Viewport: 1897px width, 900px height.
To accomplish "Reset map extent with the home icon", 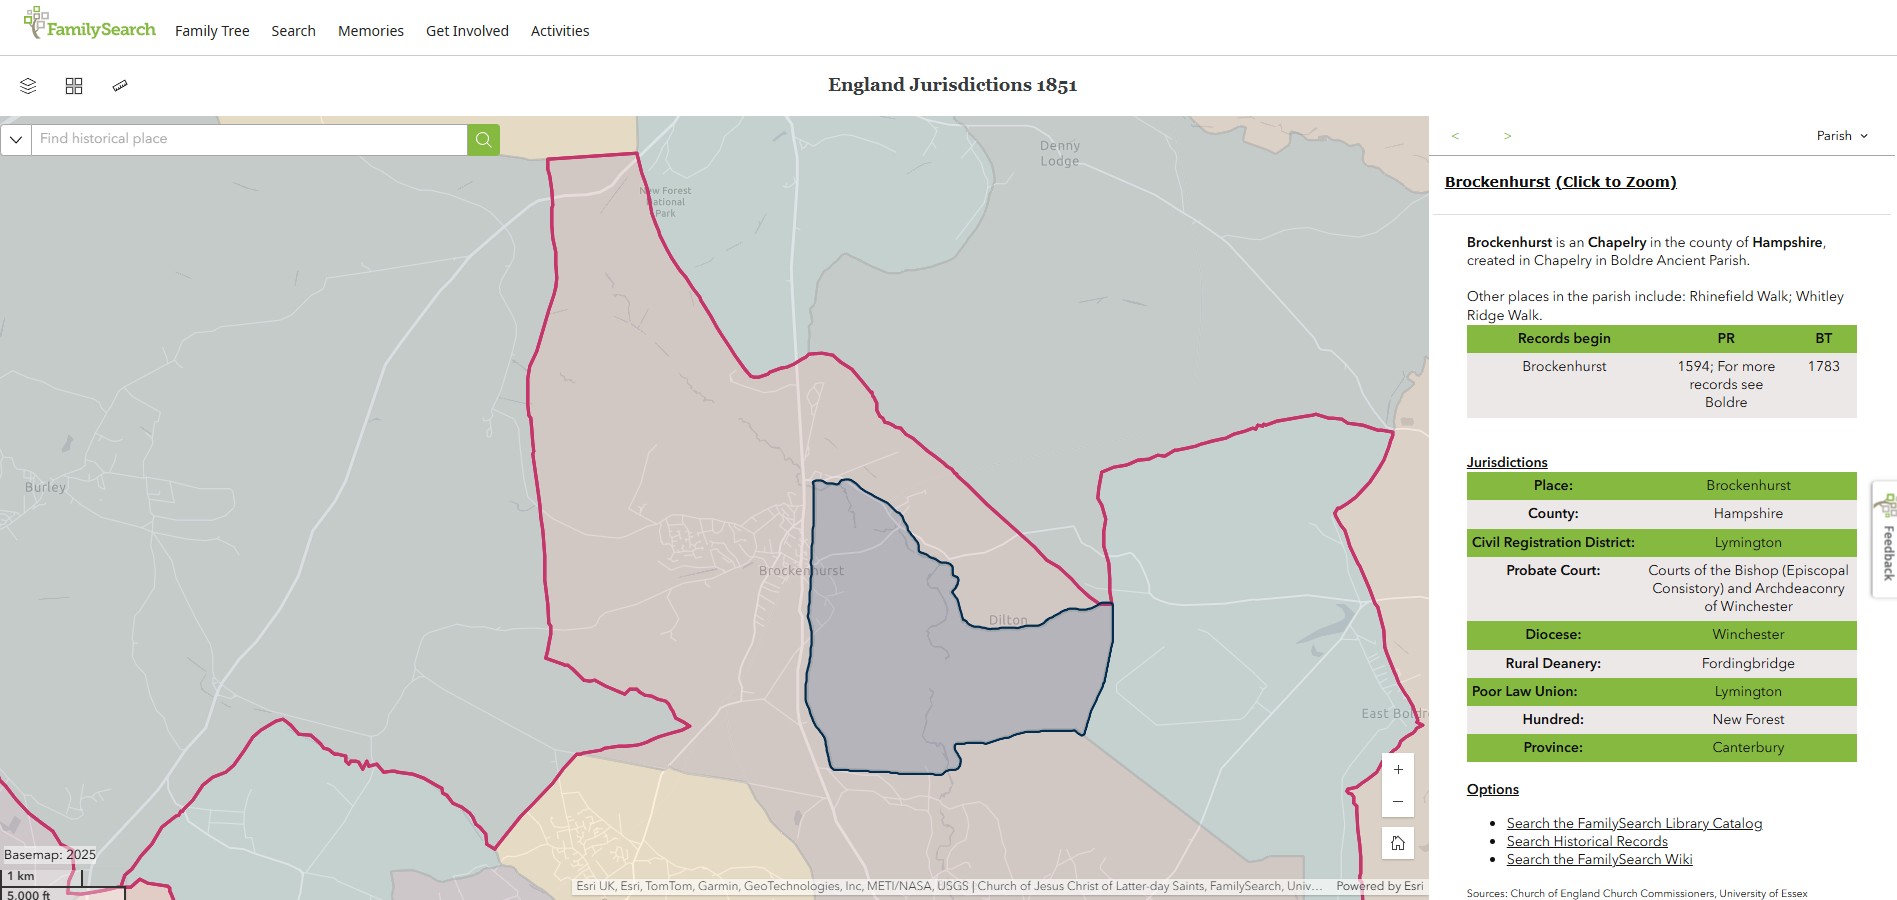I will coord(1397,843).
